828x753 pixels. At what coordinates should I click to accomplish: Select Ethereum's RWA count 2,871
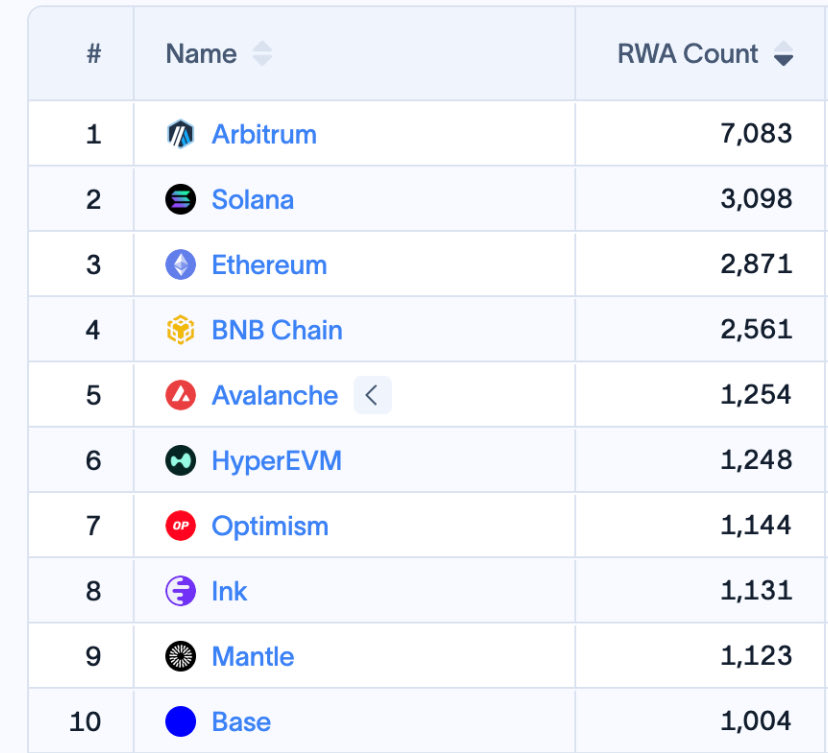(756, 264)
